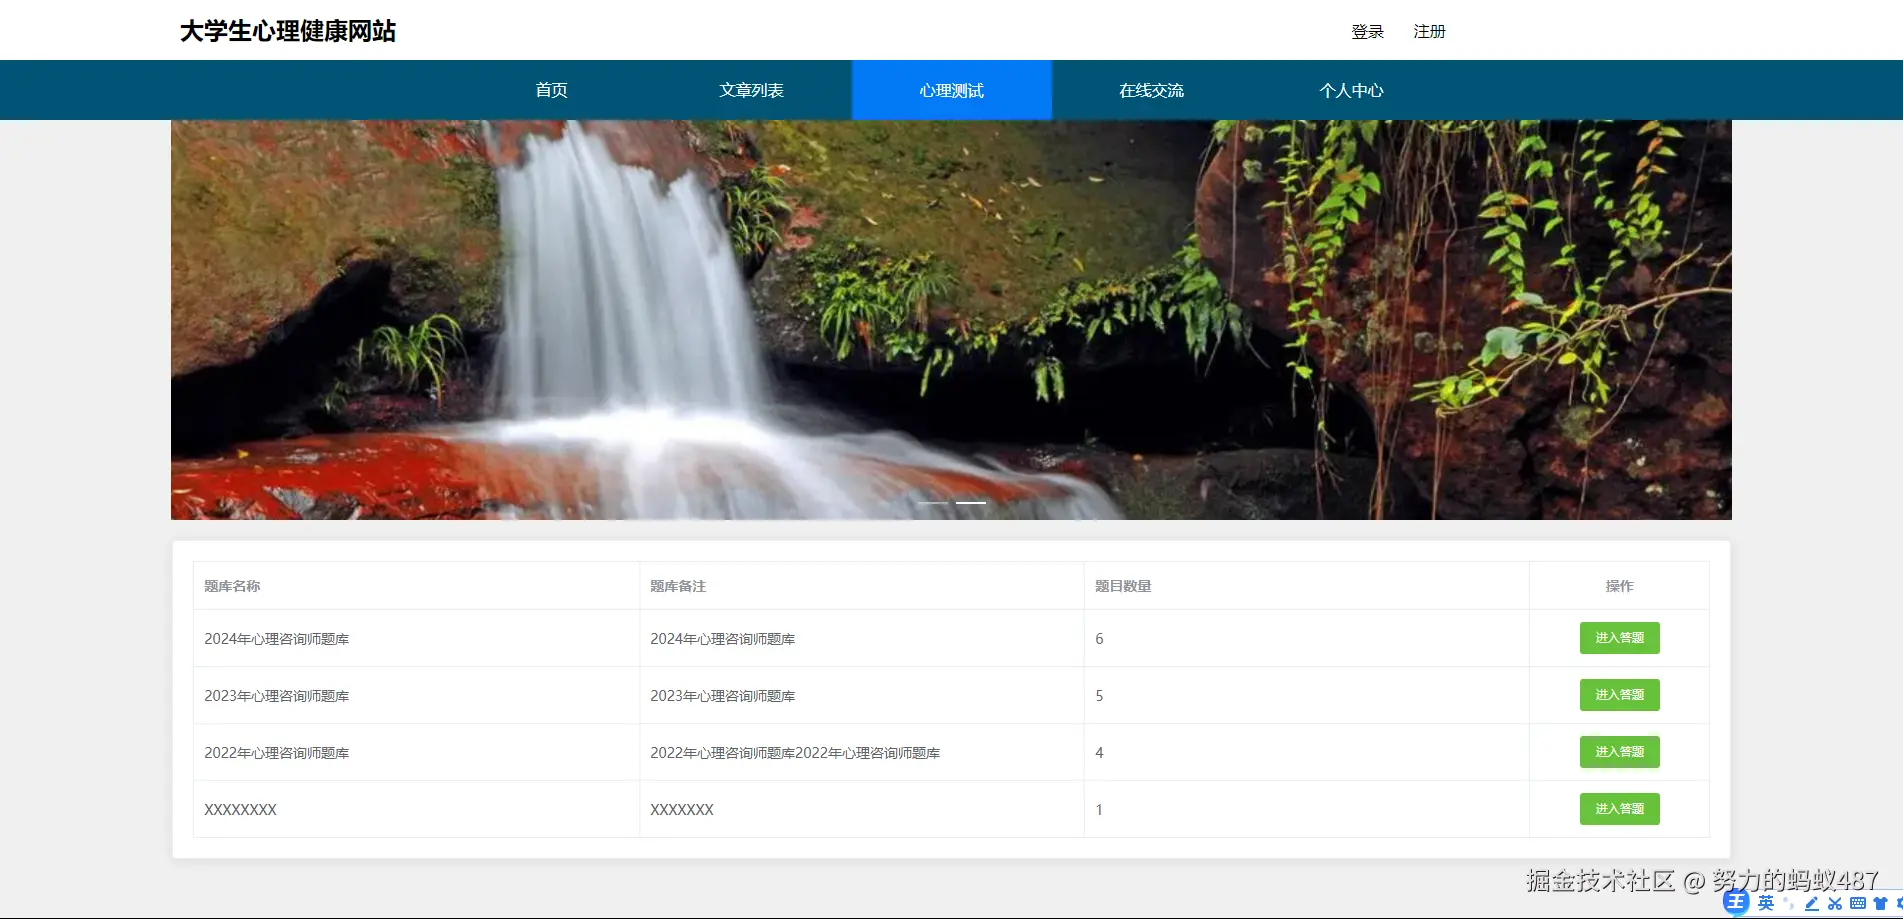Click the question count 4
Image resolution: width=1903 pixels, height=919 pixels.
1099,753
